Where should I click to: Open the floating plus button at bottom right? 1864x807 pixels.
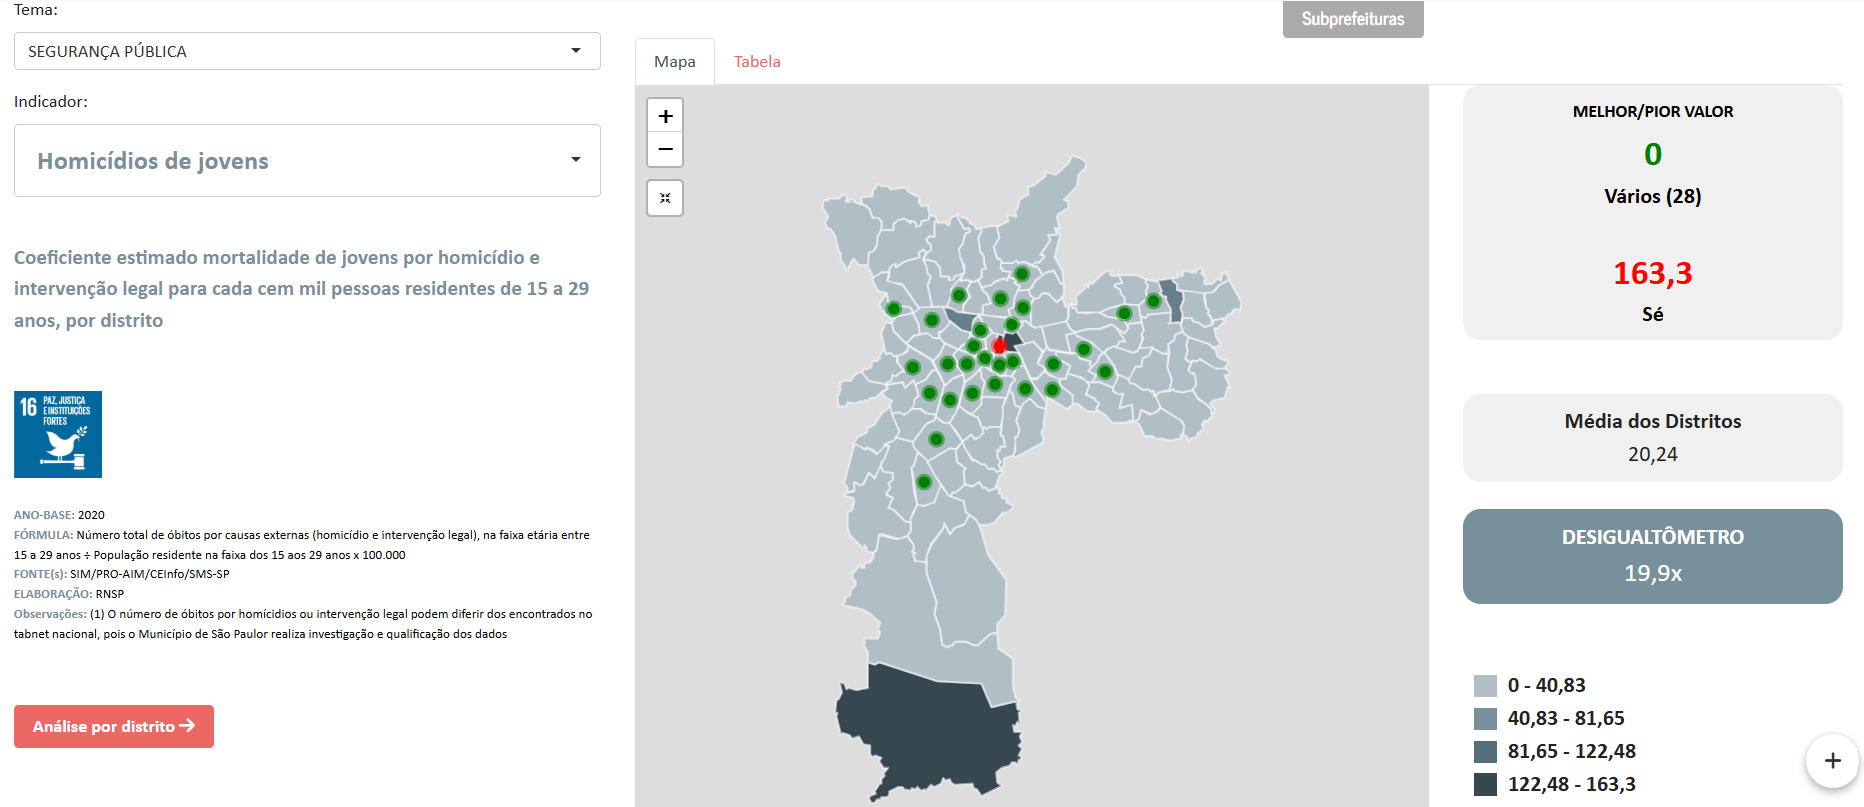pyautogui.click(x=1832, y=761)
